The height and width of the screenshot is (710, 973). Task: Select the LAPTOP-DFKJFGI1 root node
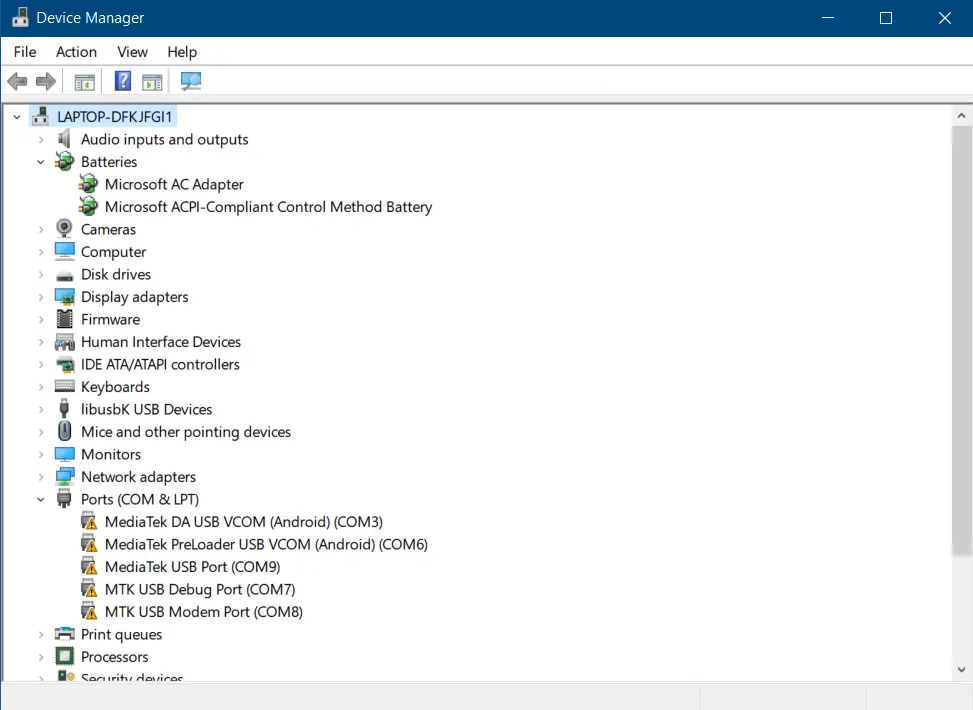[x=116, y=116]
